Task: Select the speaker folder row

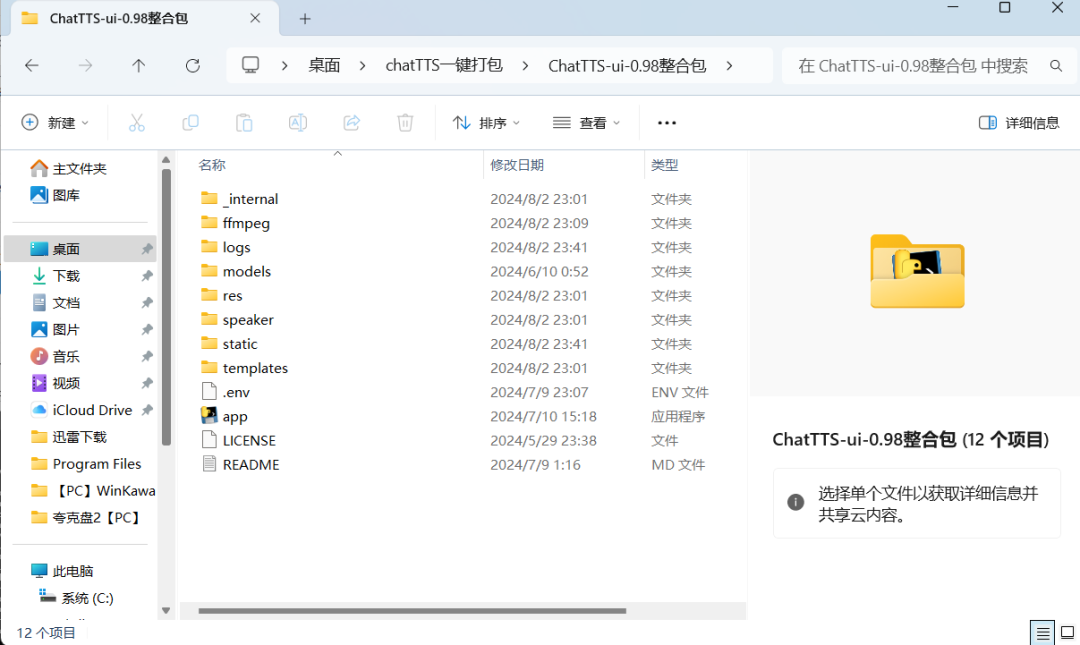Action: click(238, 320)
